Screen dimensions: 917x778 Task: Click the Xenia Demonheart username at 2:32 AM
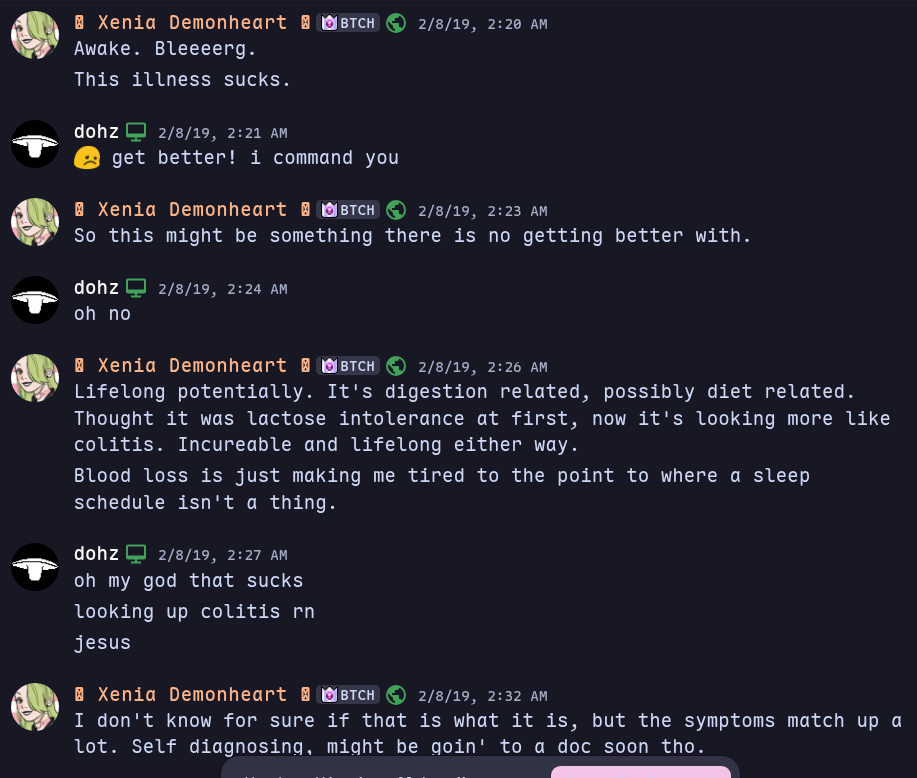(x=192, y=695)
